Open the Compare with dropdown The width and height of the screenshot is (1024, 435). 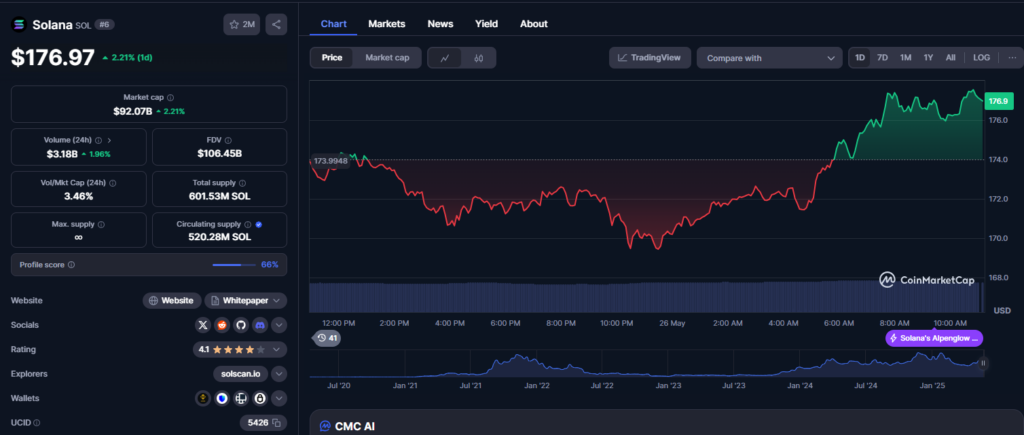coord(769,57)
